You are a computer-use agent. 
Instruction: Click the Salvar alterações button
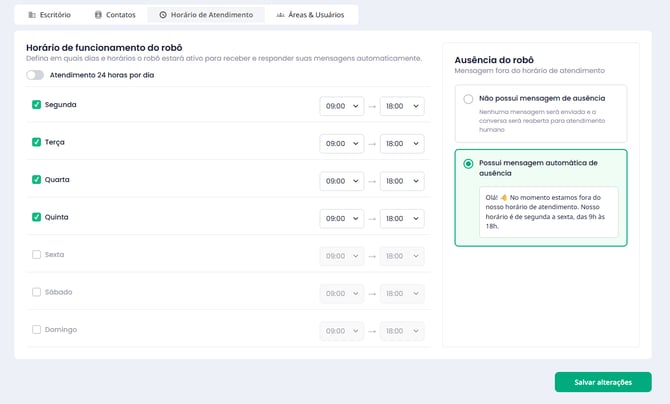[603, 382]
